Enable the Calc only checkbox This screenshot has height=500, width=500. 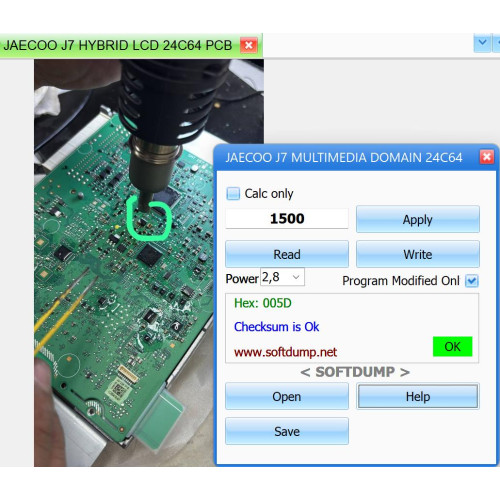[233, 194]
